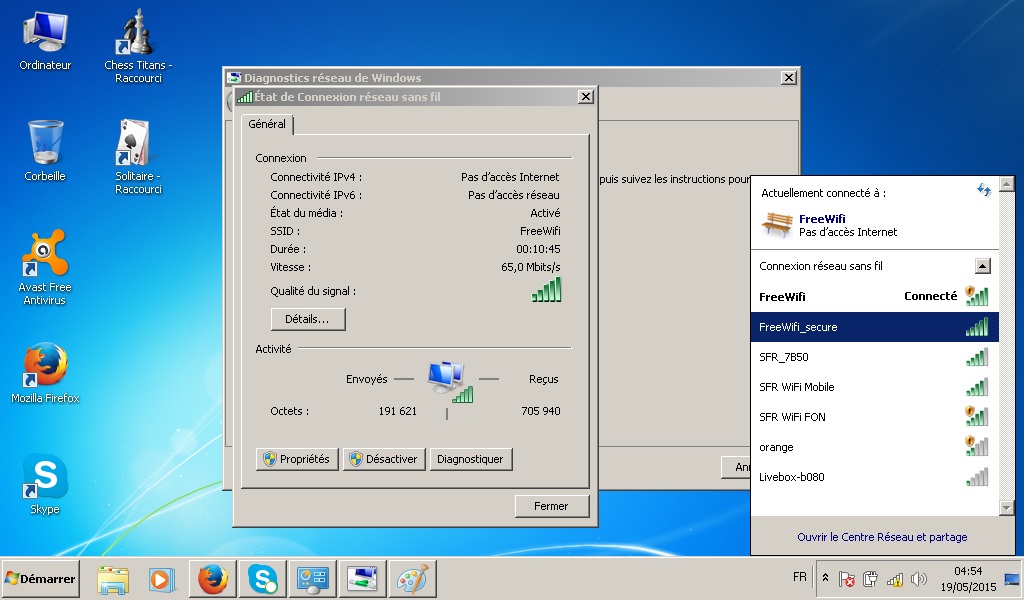Click the signal quality bars in status dialog

[x=547, y=290]
